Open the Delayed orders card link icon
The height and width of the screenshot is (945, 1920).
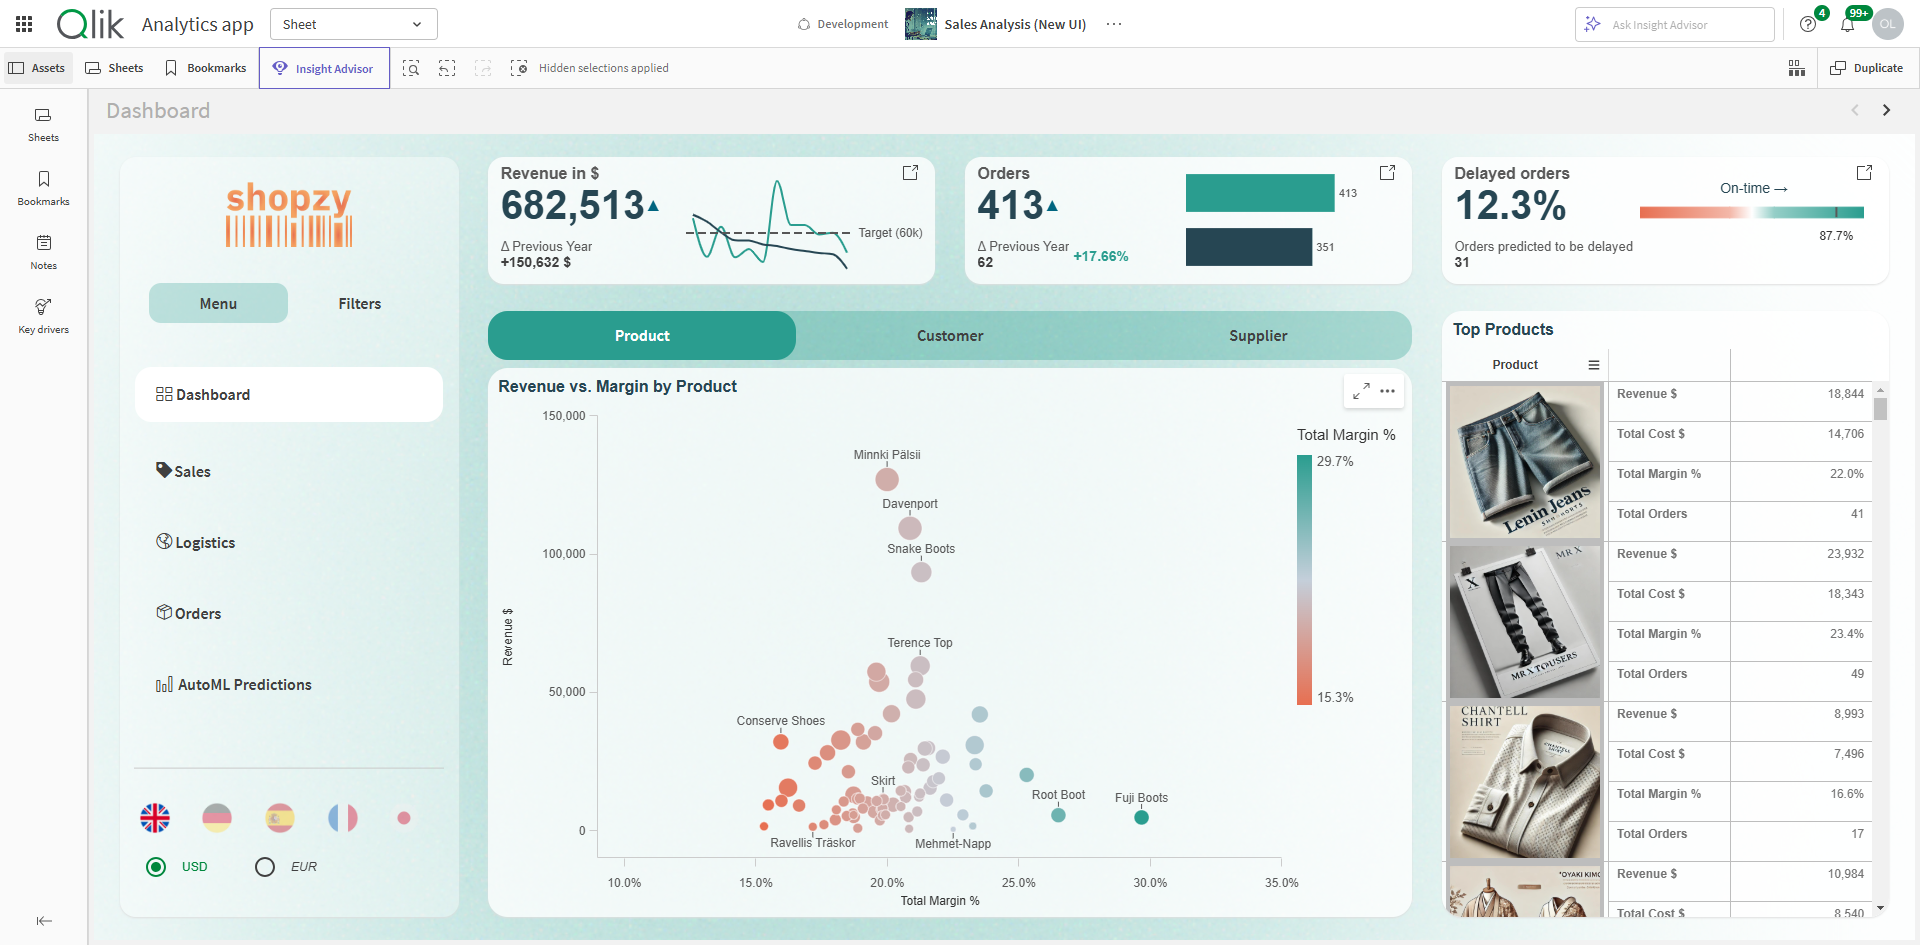tap(1864, 173)
